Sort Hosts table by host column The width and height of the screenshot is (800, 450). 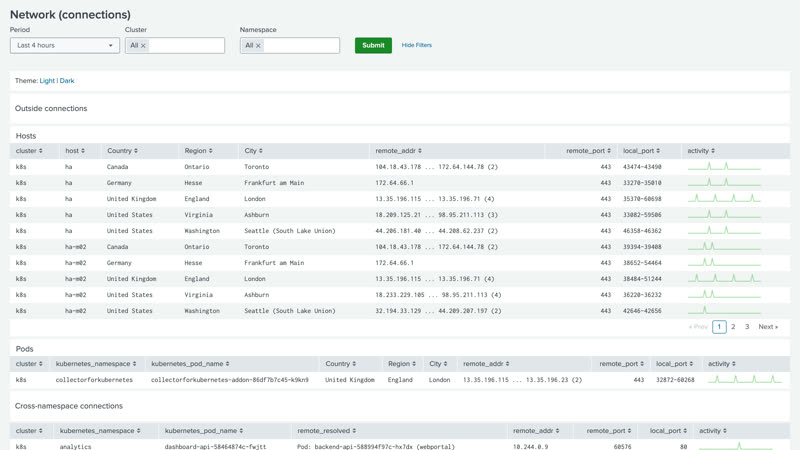(75, 151)
